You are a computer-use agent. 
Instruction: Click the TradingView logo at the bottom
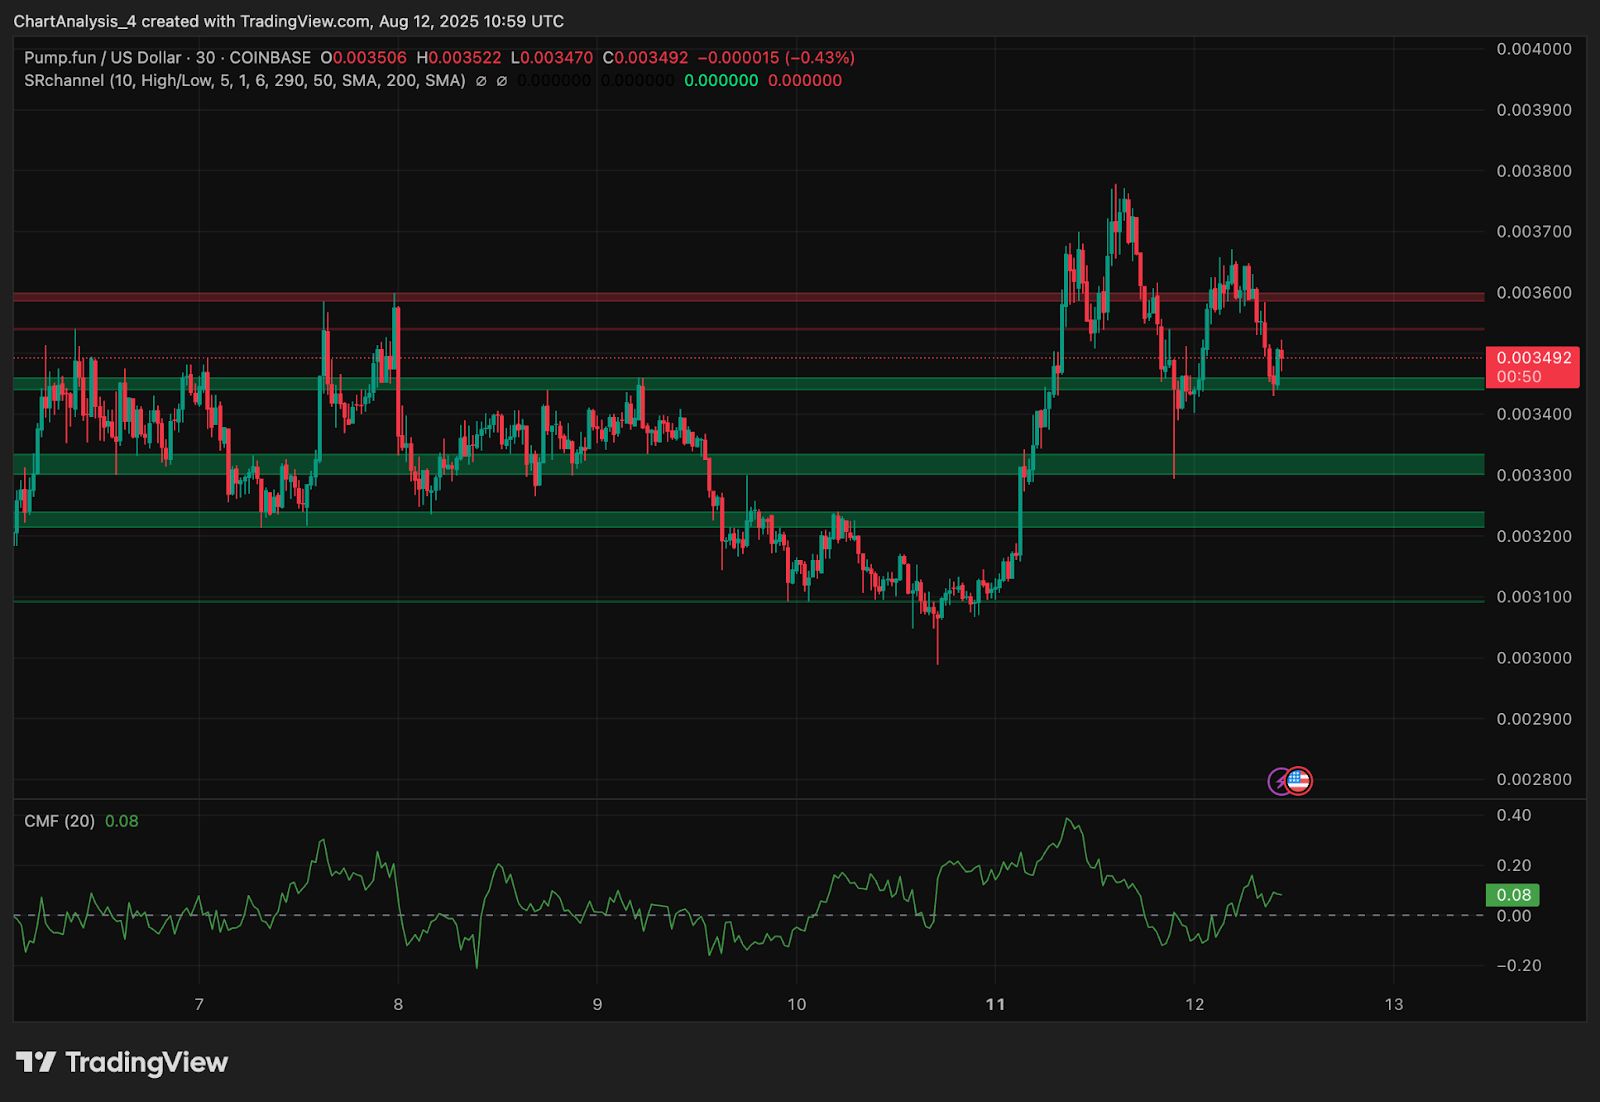click(x=122, y=1062)
